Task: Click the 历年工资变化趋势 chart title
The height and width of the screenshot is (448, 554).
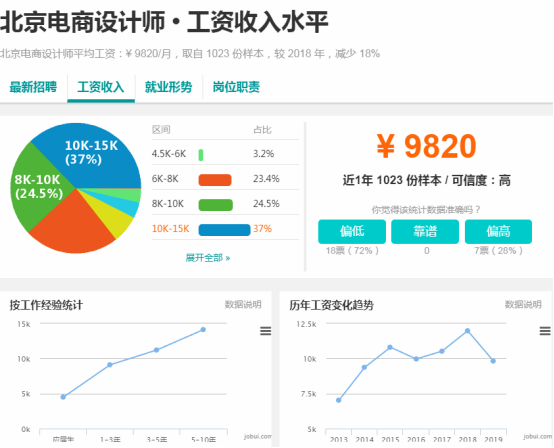Action: click(x=331, y=305)
